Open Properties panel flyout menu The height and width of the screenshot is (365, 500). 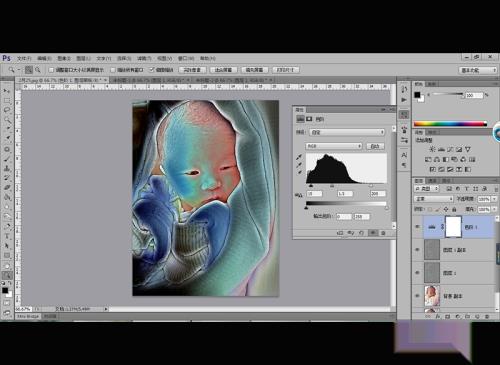click(391, 109)
